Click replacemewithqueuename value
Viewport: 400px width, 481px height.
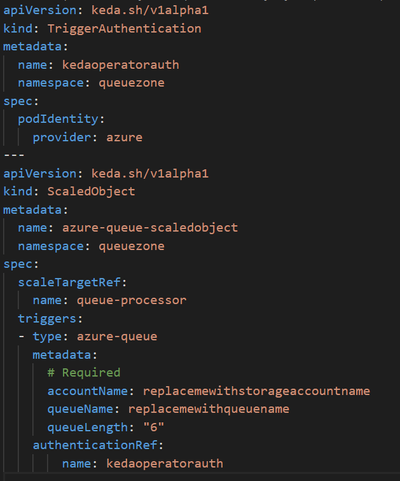(209, 409)
